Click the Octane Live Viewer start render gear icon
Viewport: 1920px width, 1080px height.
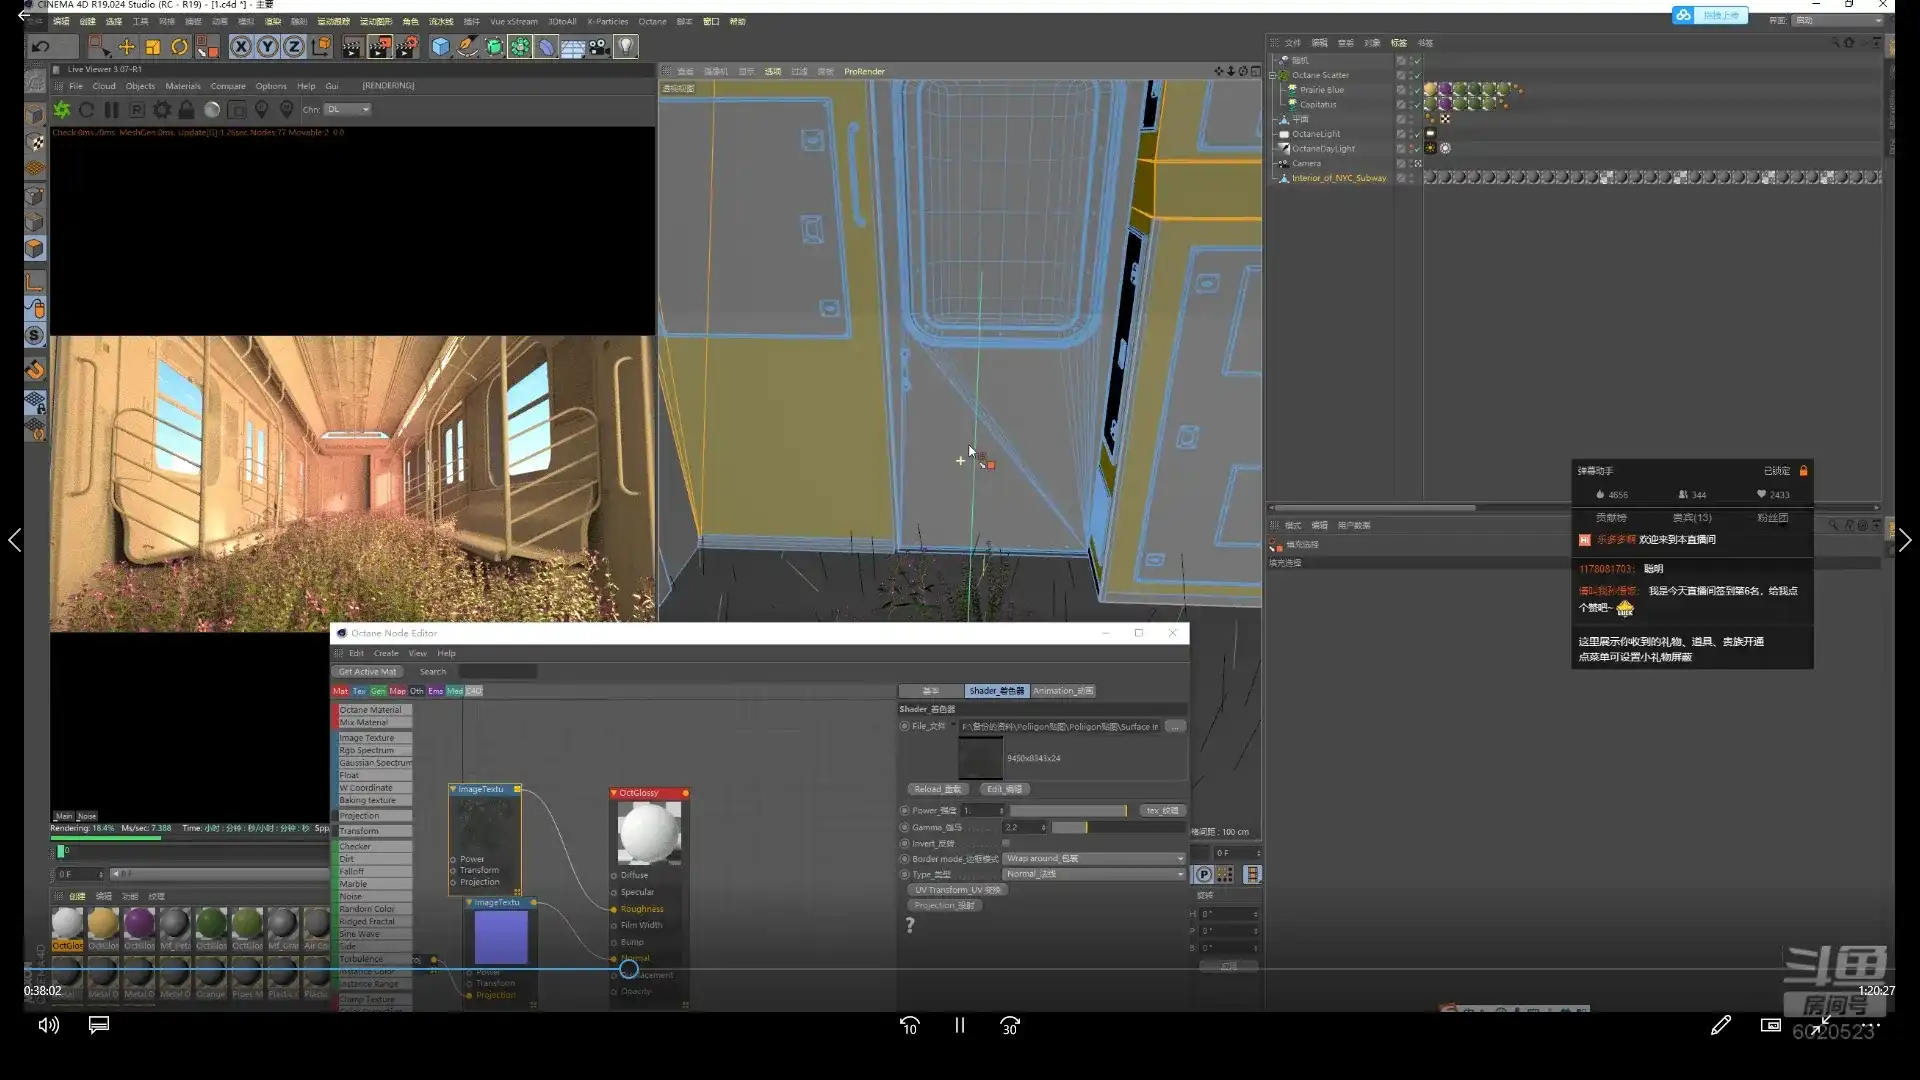click(x=62, y=110)
